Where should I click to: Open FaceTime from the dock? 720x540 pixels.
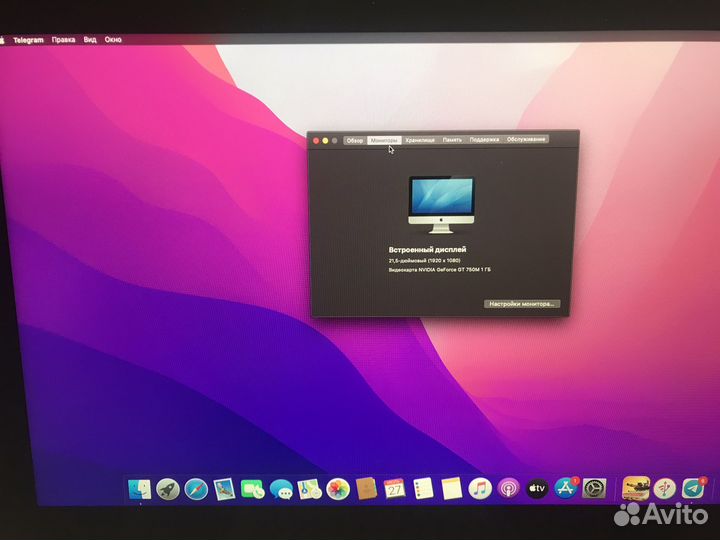click(x=253, y=489)
